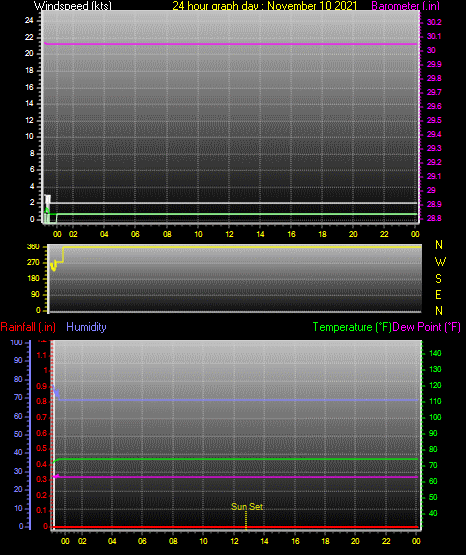The image size is (466, 555).
Task: Click the 30.1 barometer scale value
Action: 434,36
